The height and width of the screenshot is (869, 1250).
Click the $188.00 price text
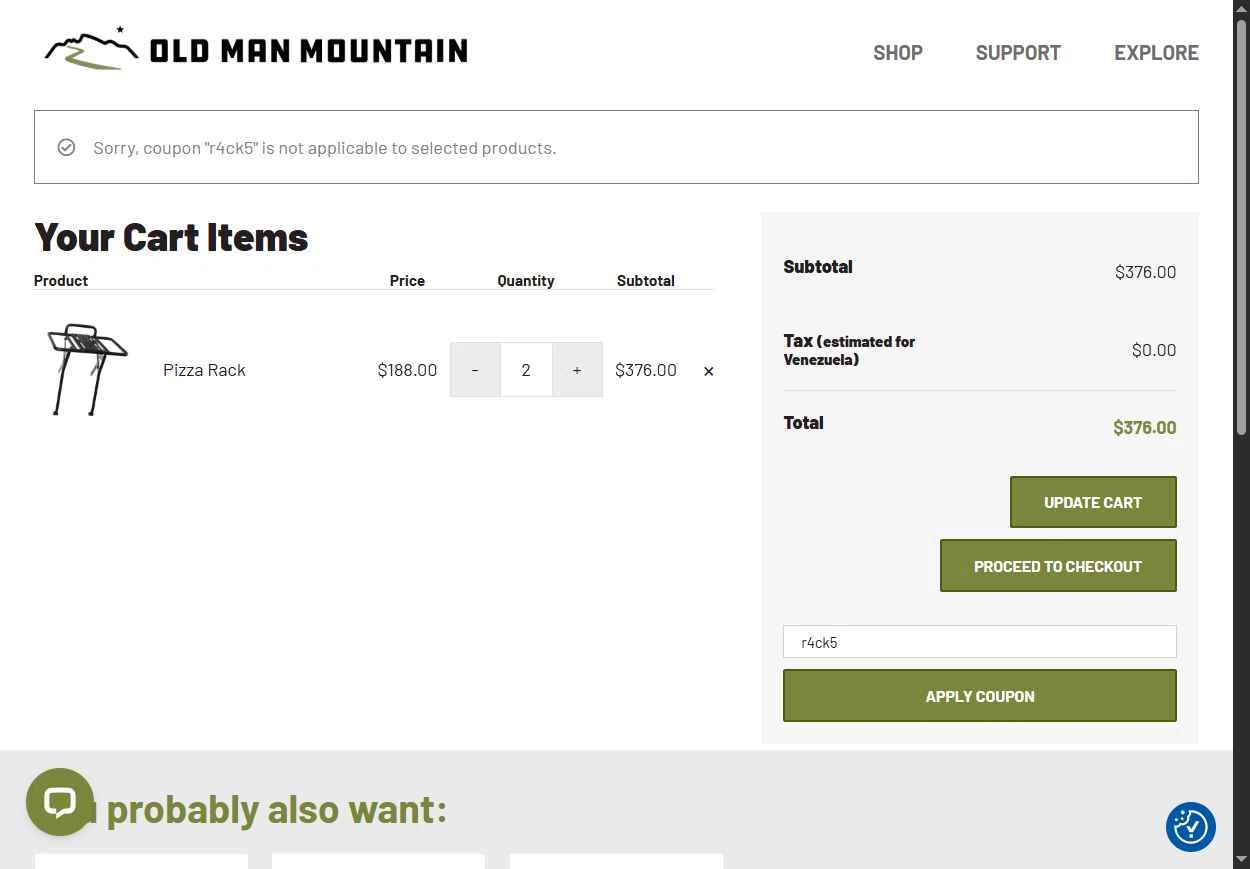tap(407, 370)
